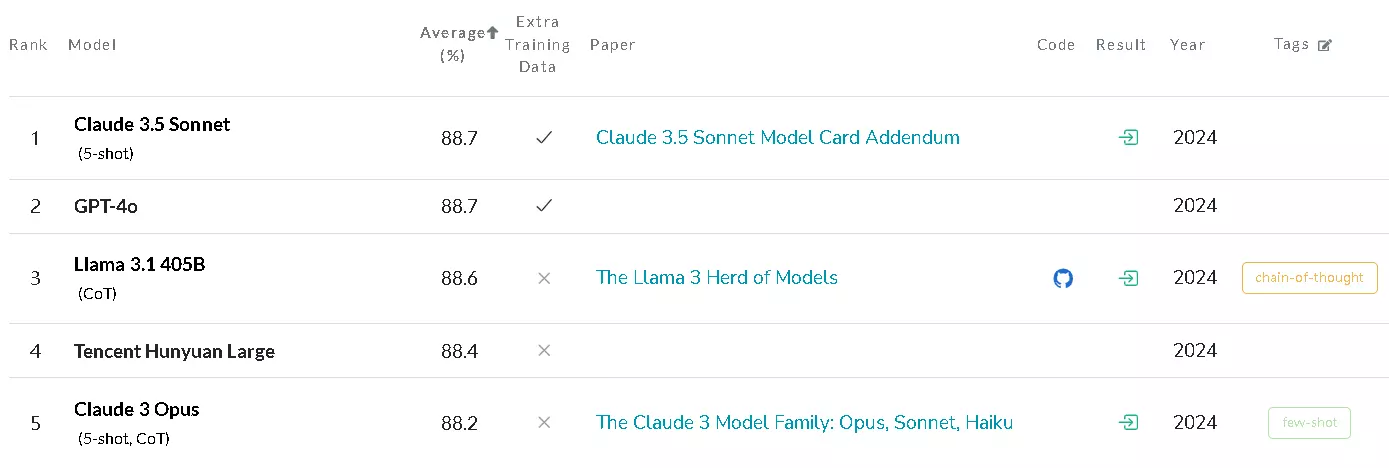Open GitHub code icon for Llama 3.1 405B

pos(1063,278)
